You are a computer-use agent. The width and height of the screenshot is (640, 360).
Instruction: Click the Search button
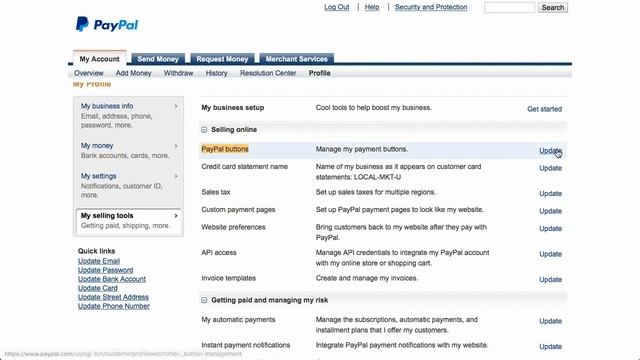[x=553, y=7]
